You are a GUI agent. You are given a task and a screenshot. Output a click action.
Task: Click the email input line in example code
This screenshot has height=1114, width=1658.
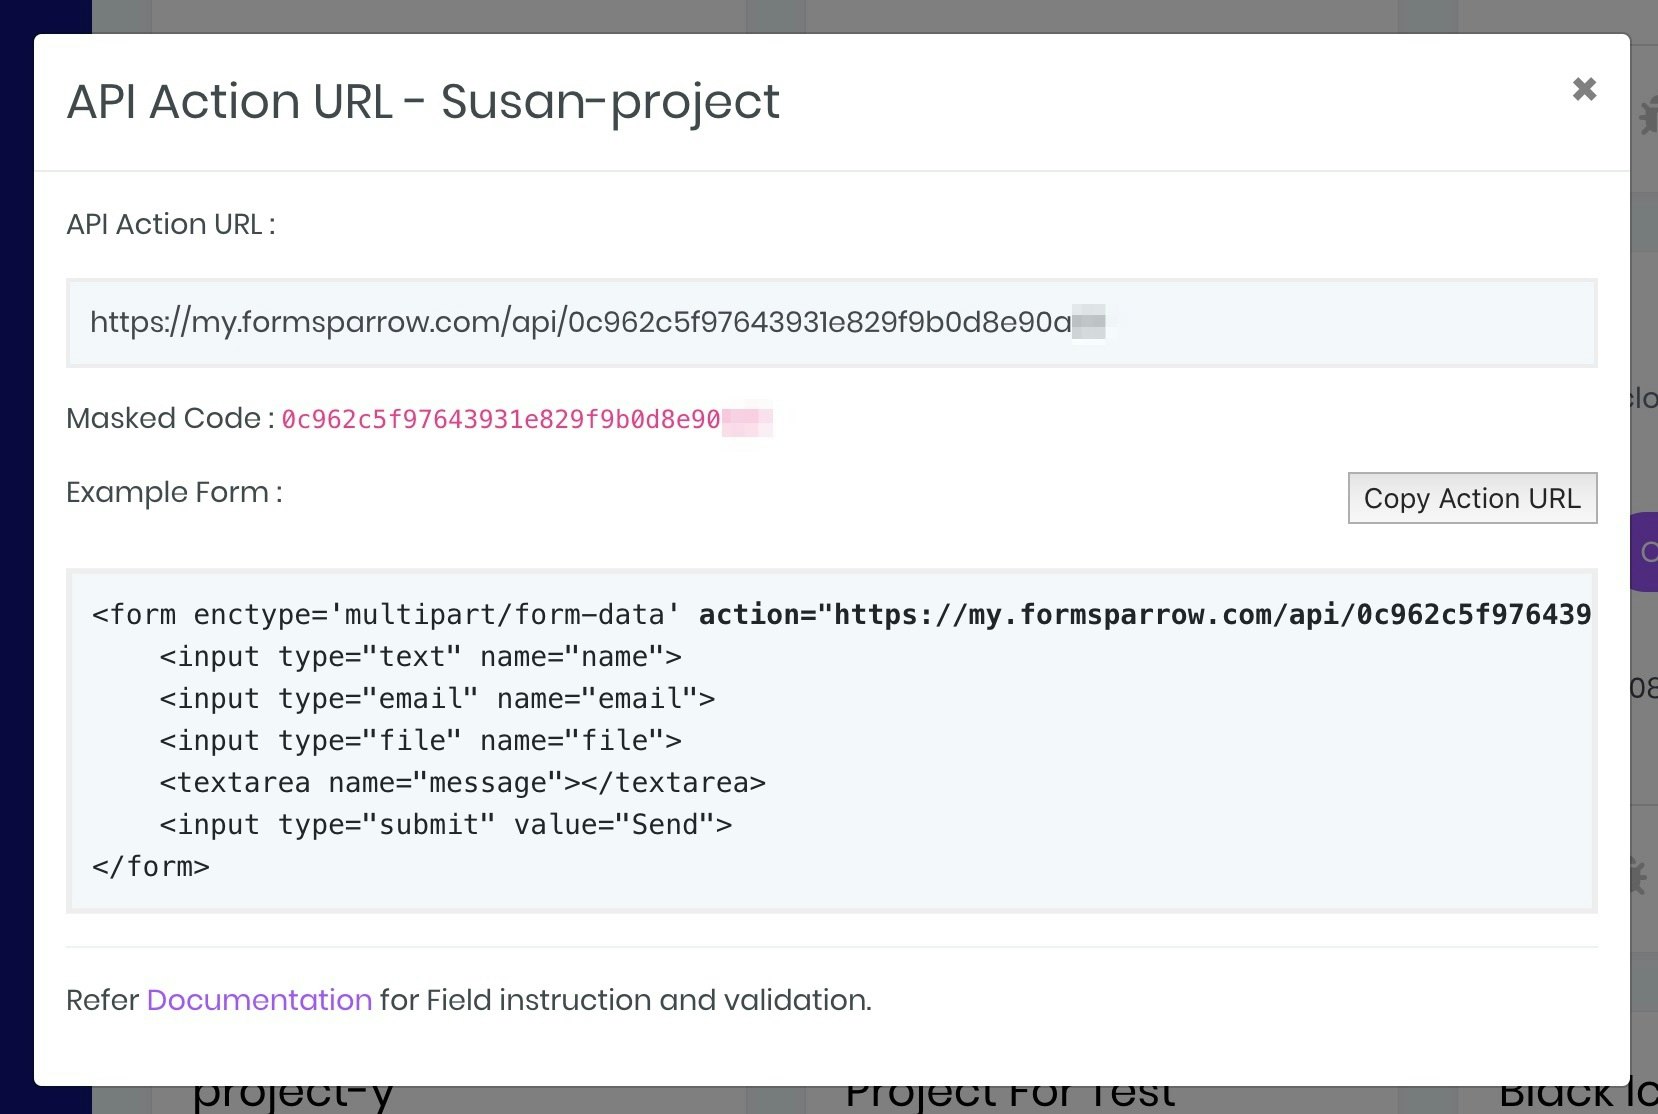pos(437,699)
